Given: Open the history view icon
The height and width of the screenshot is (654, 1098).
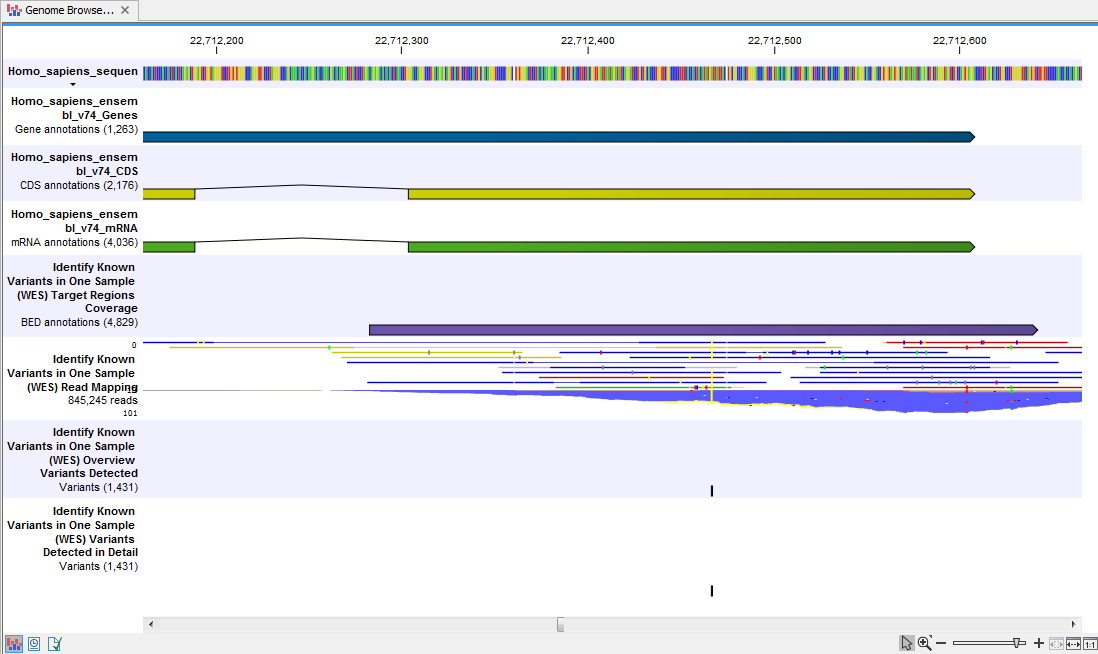Looking at the screenshot, I should tap(34, 643).
